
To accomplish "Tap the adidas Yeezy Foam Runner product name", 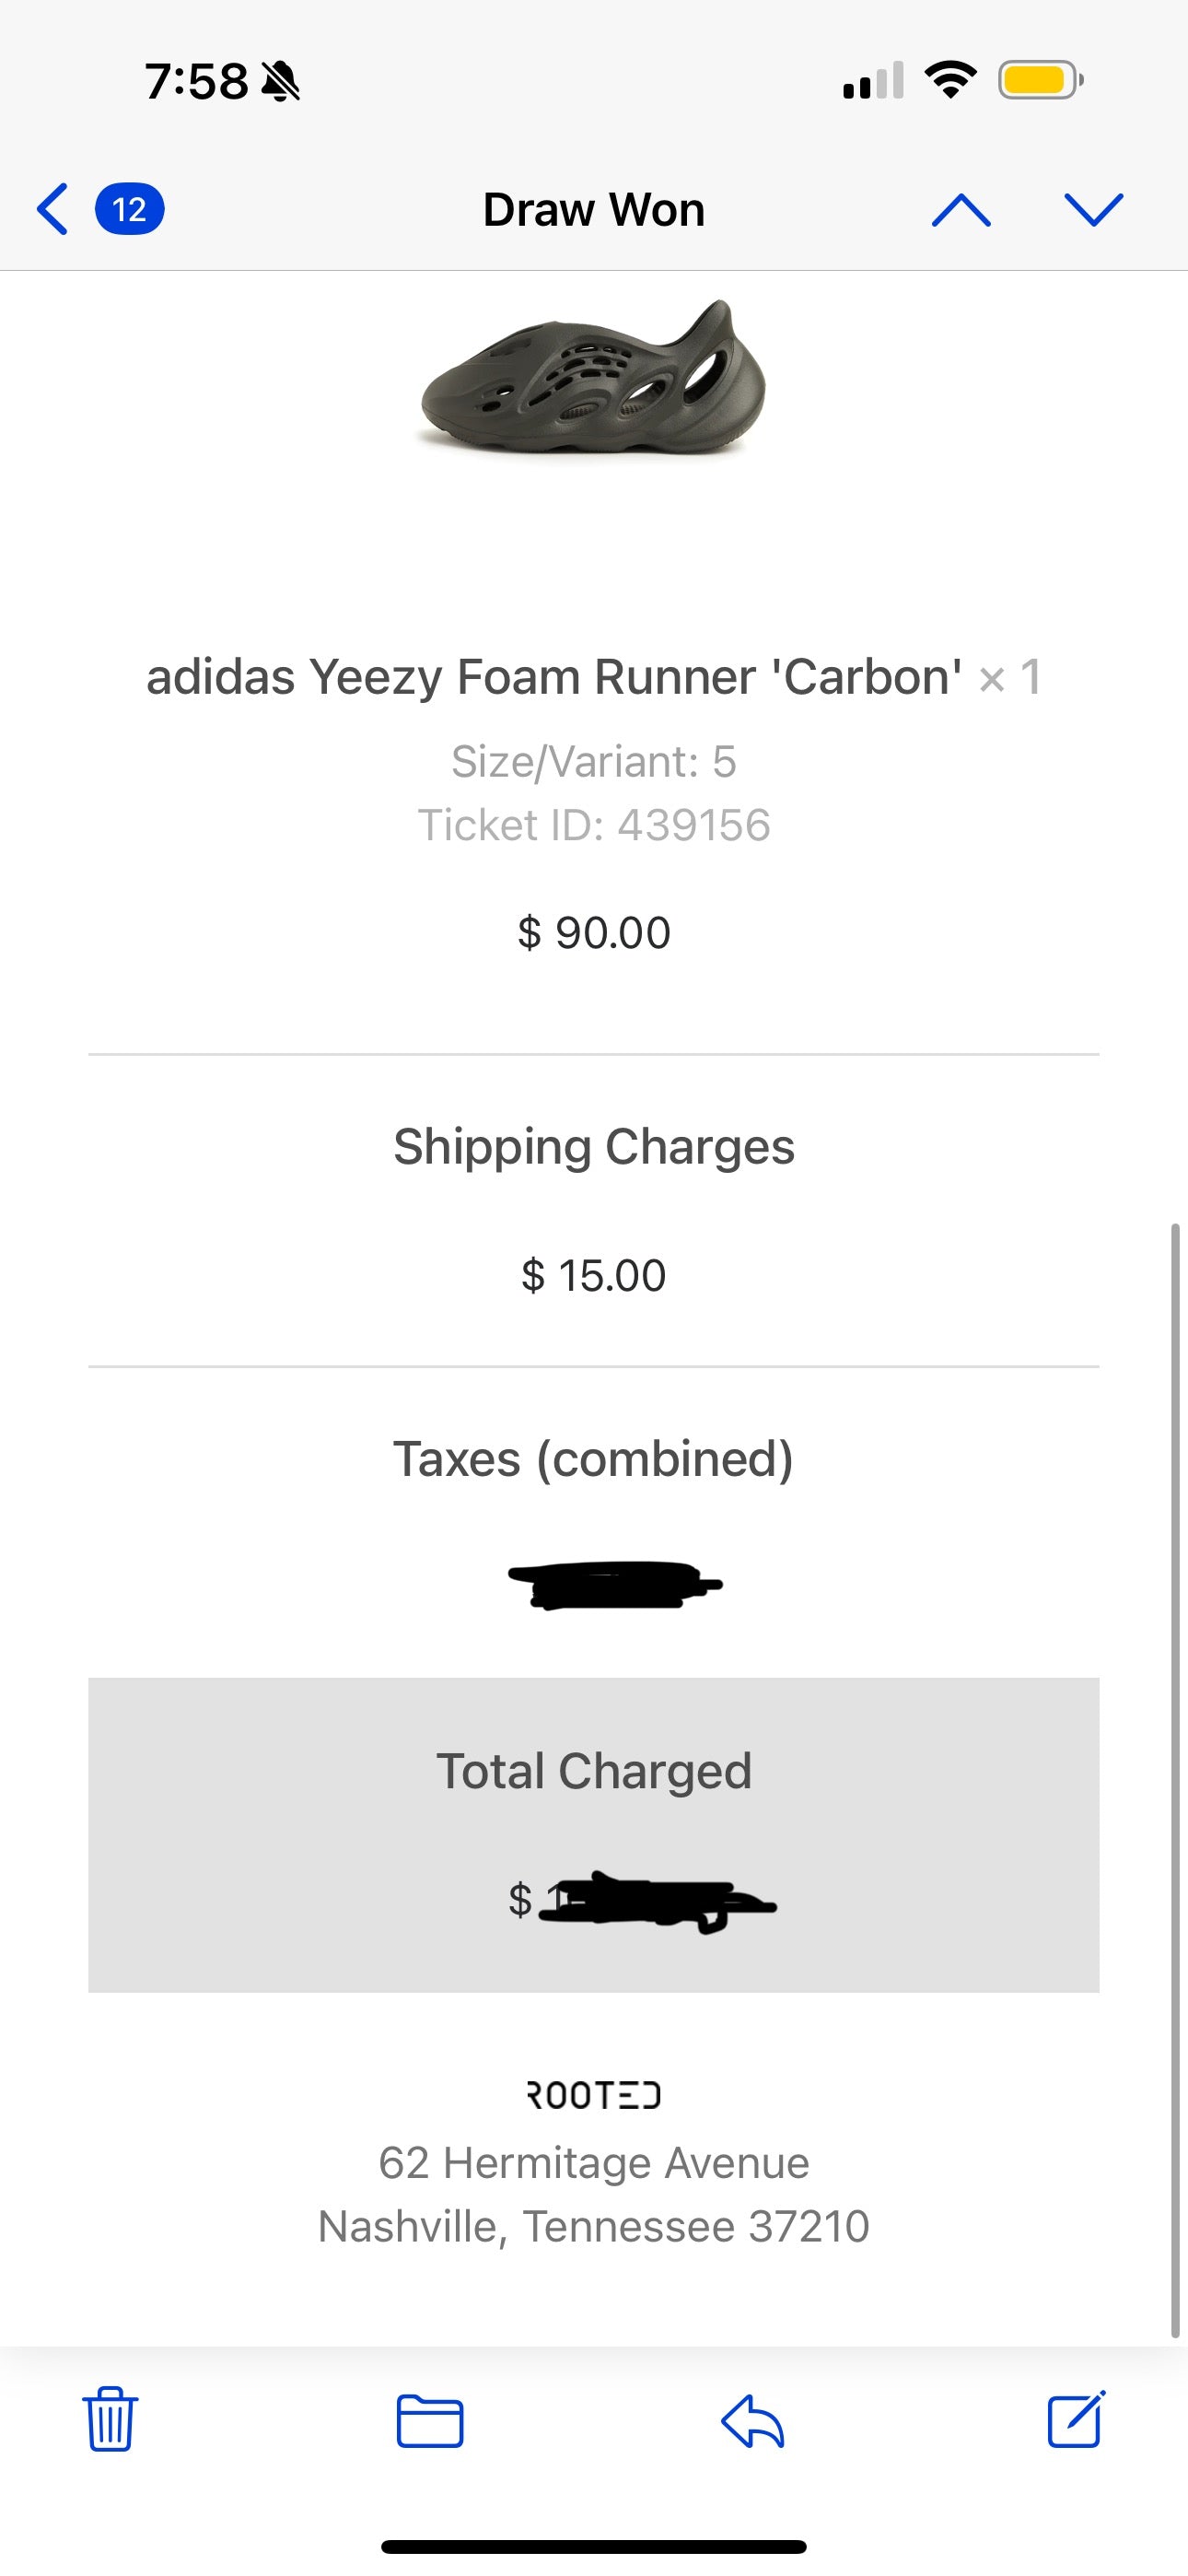I will 554,677.
